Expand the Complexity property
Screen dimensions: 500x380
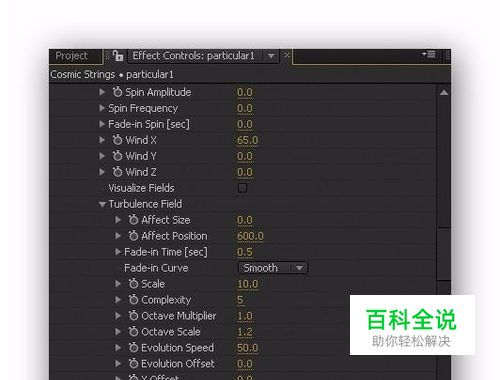point(118,300)
